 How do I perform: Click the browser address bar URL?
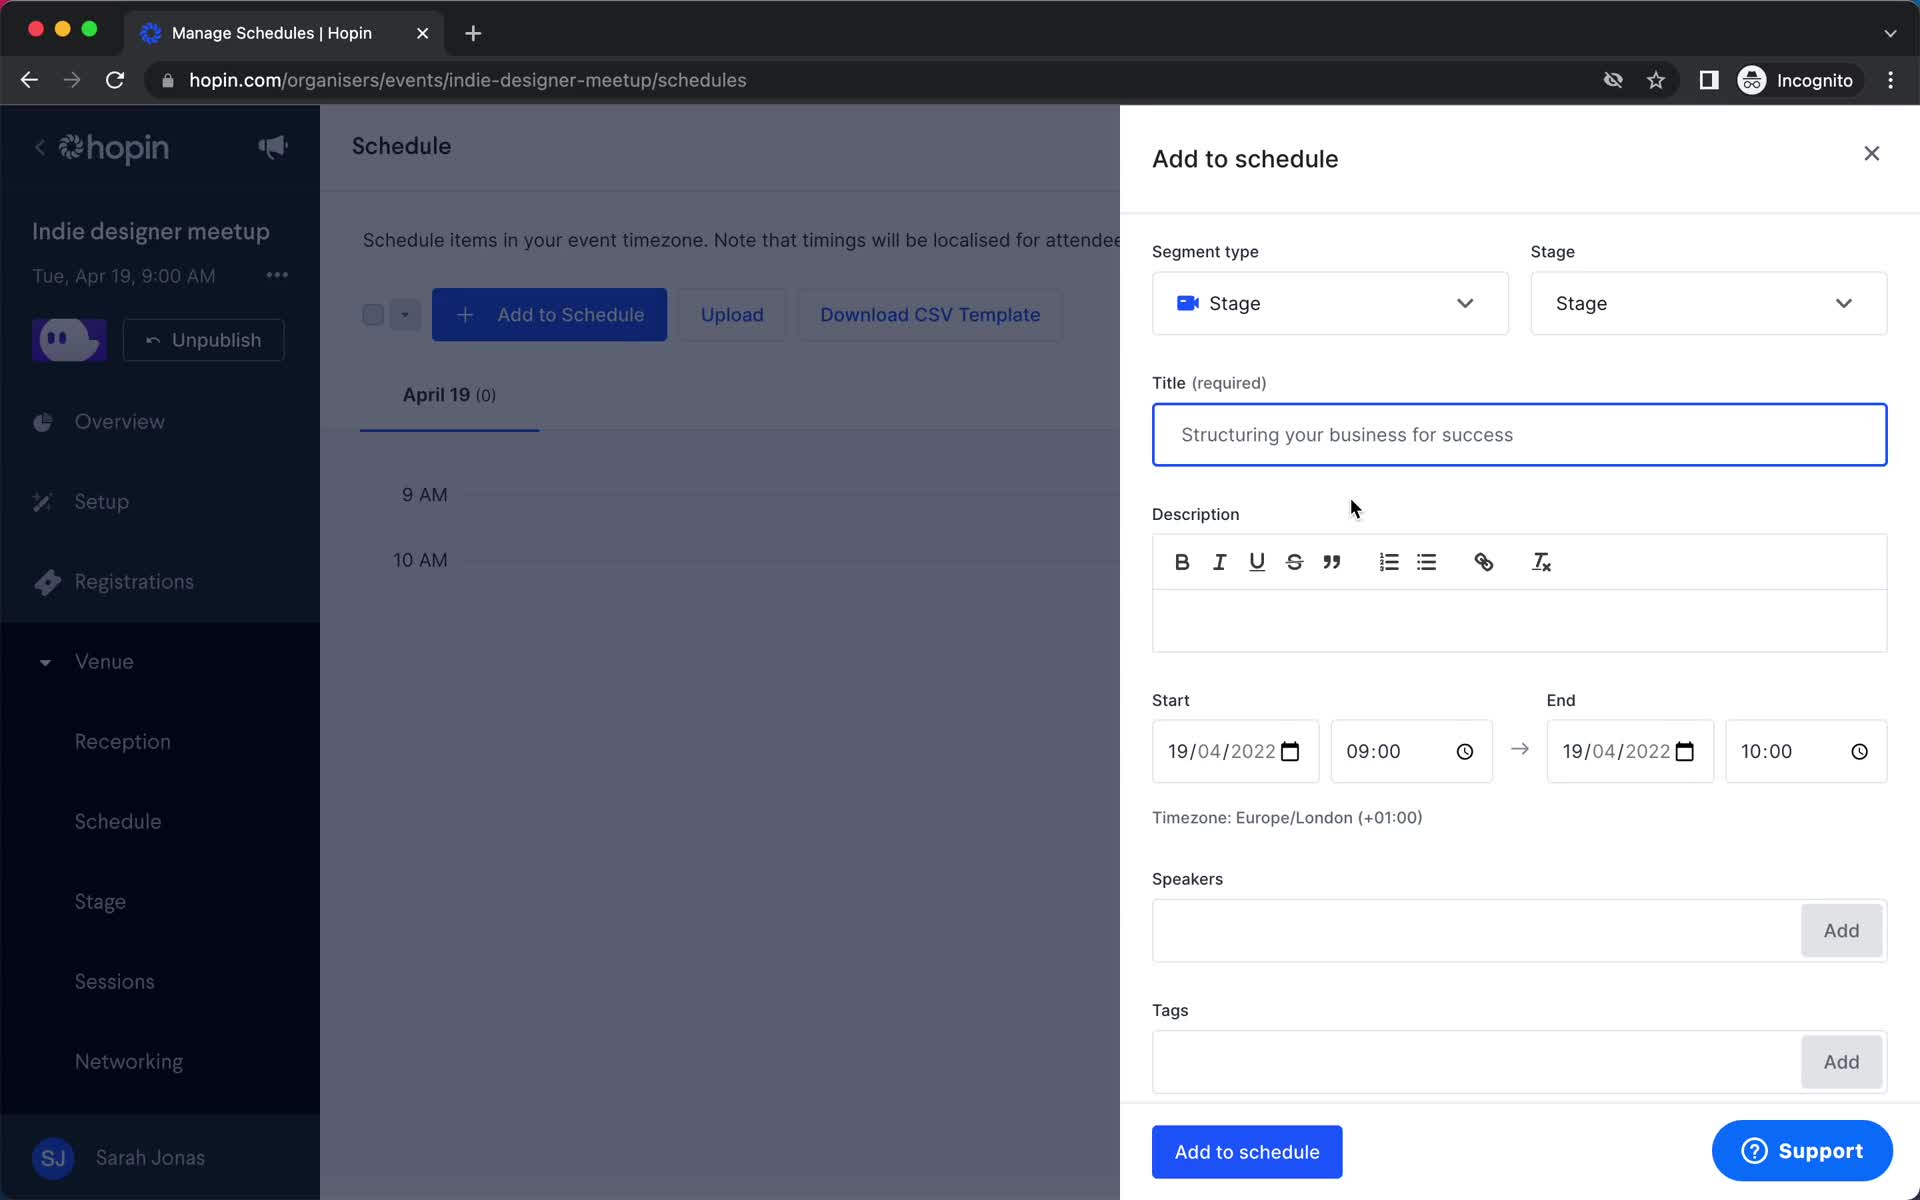[x=467, y=80]
